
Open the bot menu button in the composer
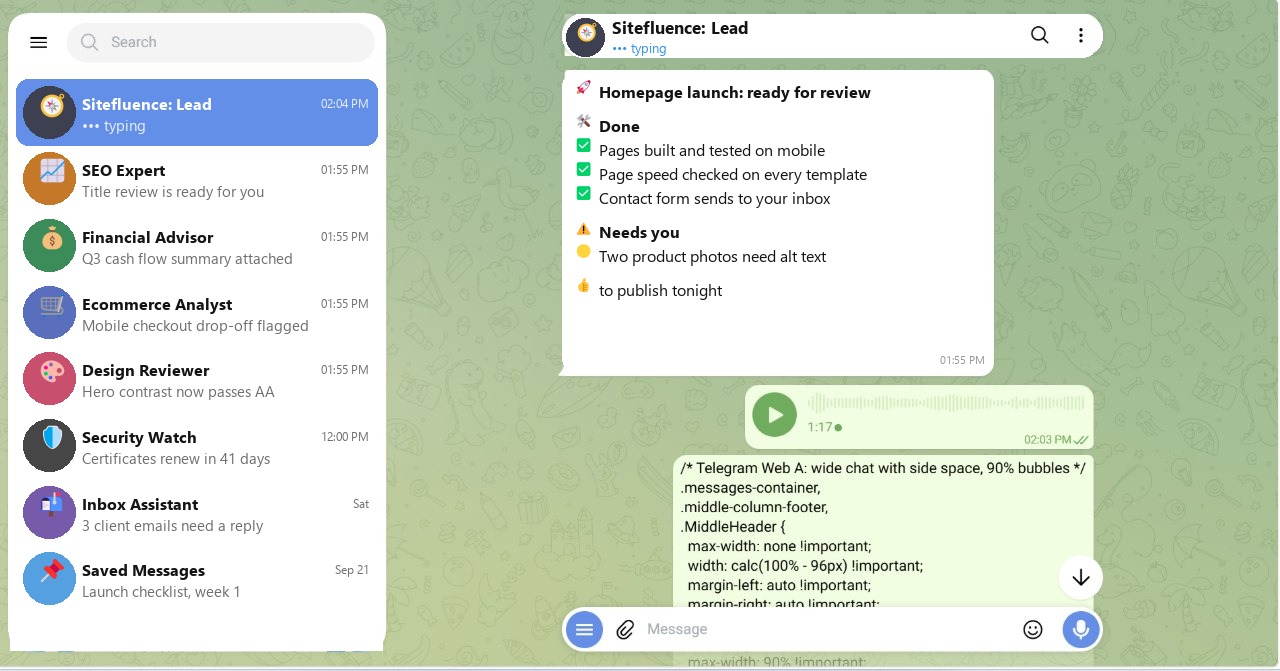(x=585, y=629)
